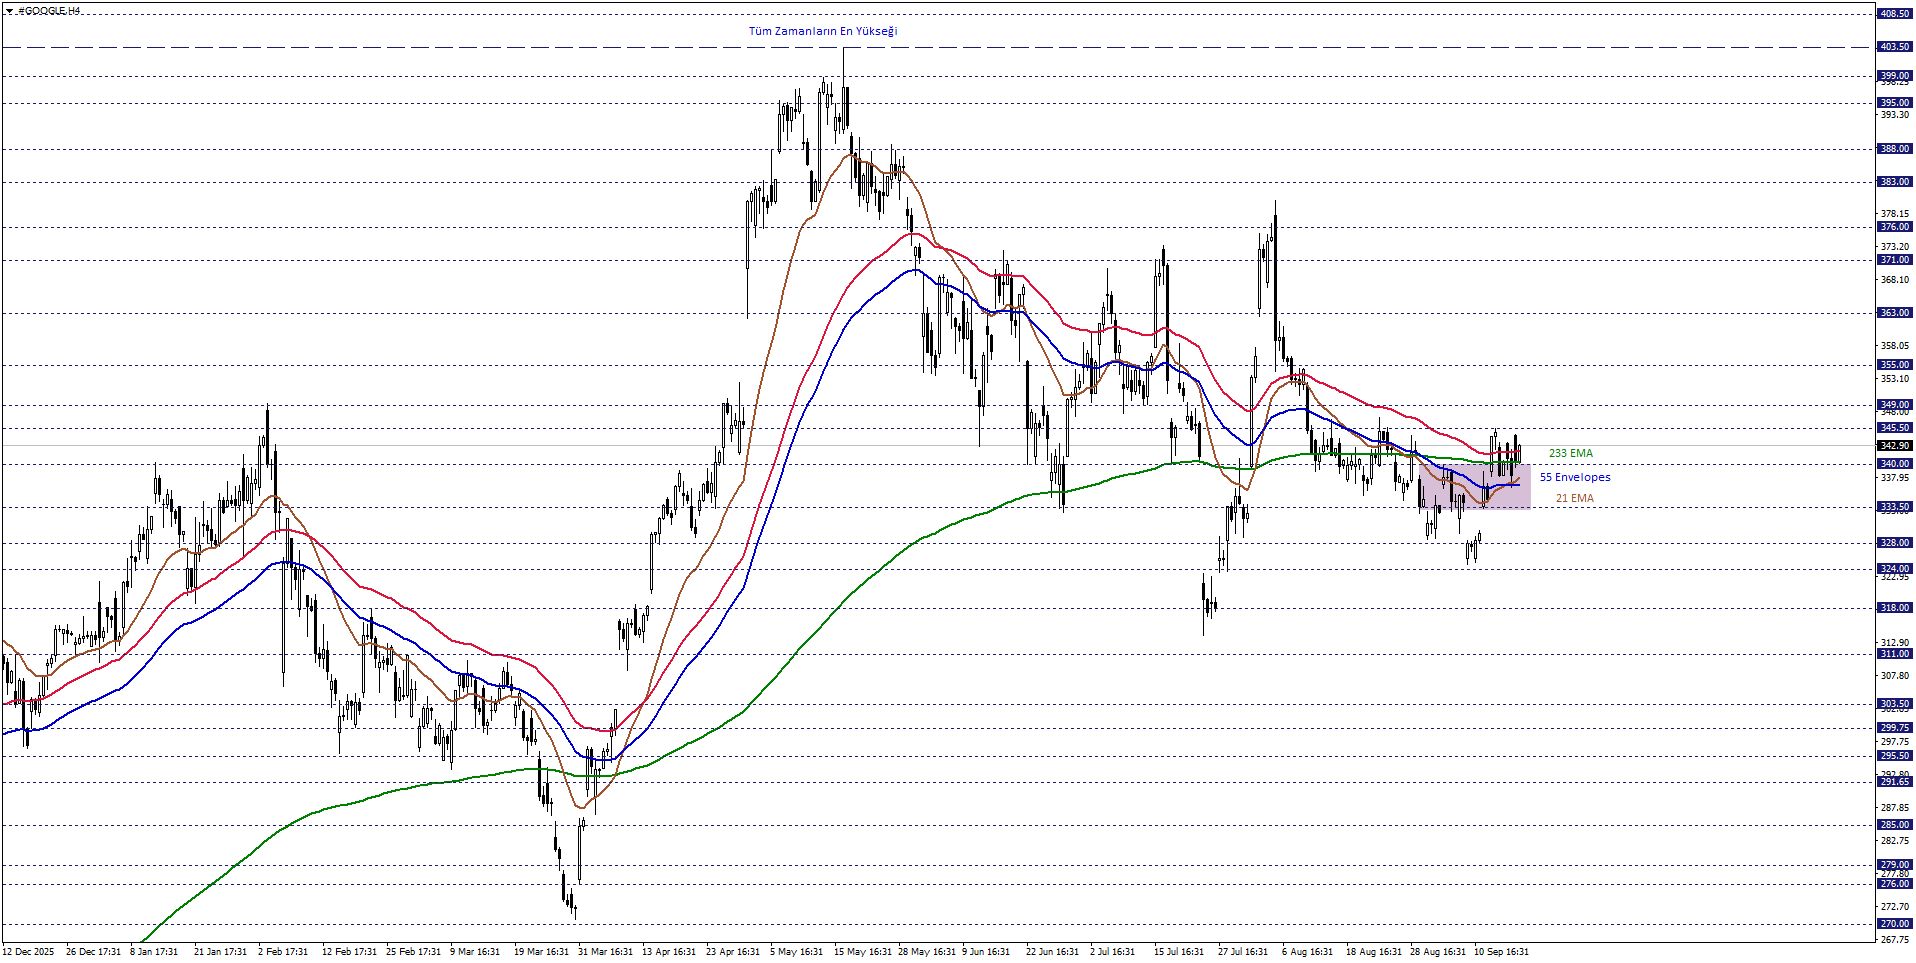Click the 383.00 price level tag

point(1895,182)
